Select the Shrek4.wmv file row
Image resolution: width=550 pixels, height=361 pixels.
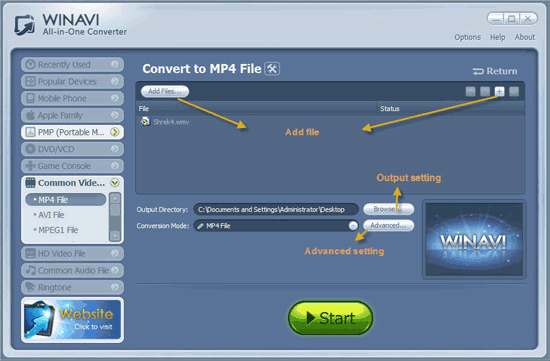[330, 122]
